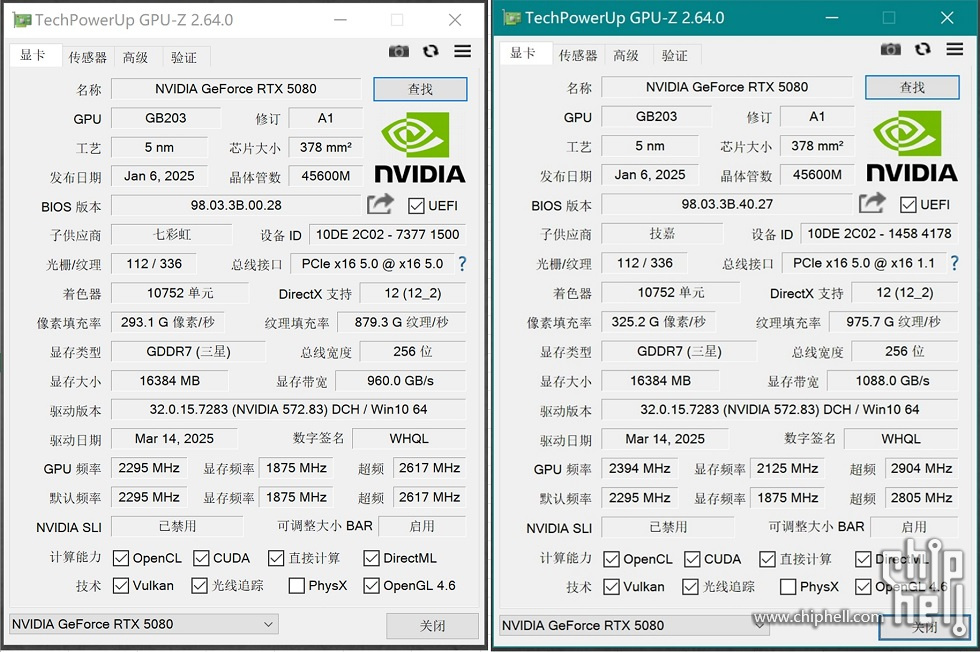The height and width of the screenshot is (652, 980).
Task: Toggle OpenGL 4.6 checkbox in left window
Action: (x=371, y=586)
